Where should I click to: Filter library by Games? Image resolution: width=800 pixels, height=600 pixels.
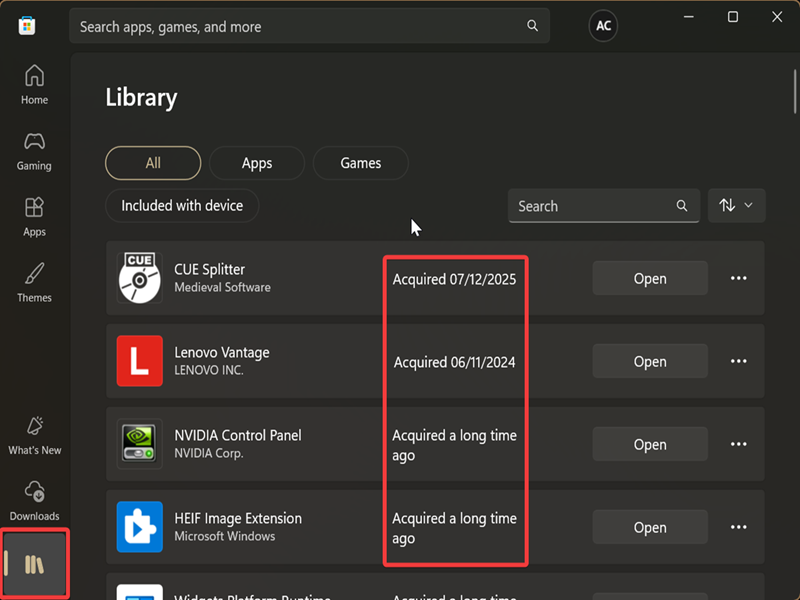[360, 163]
